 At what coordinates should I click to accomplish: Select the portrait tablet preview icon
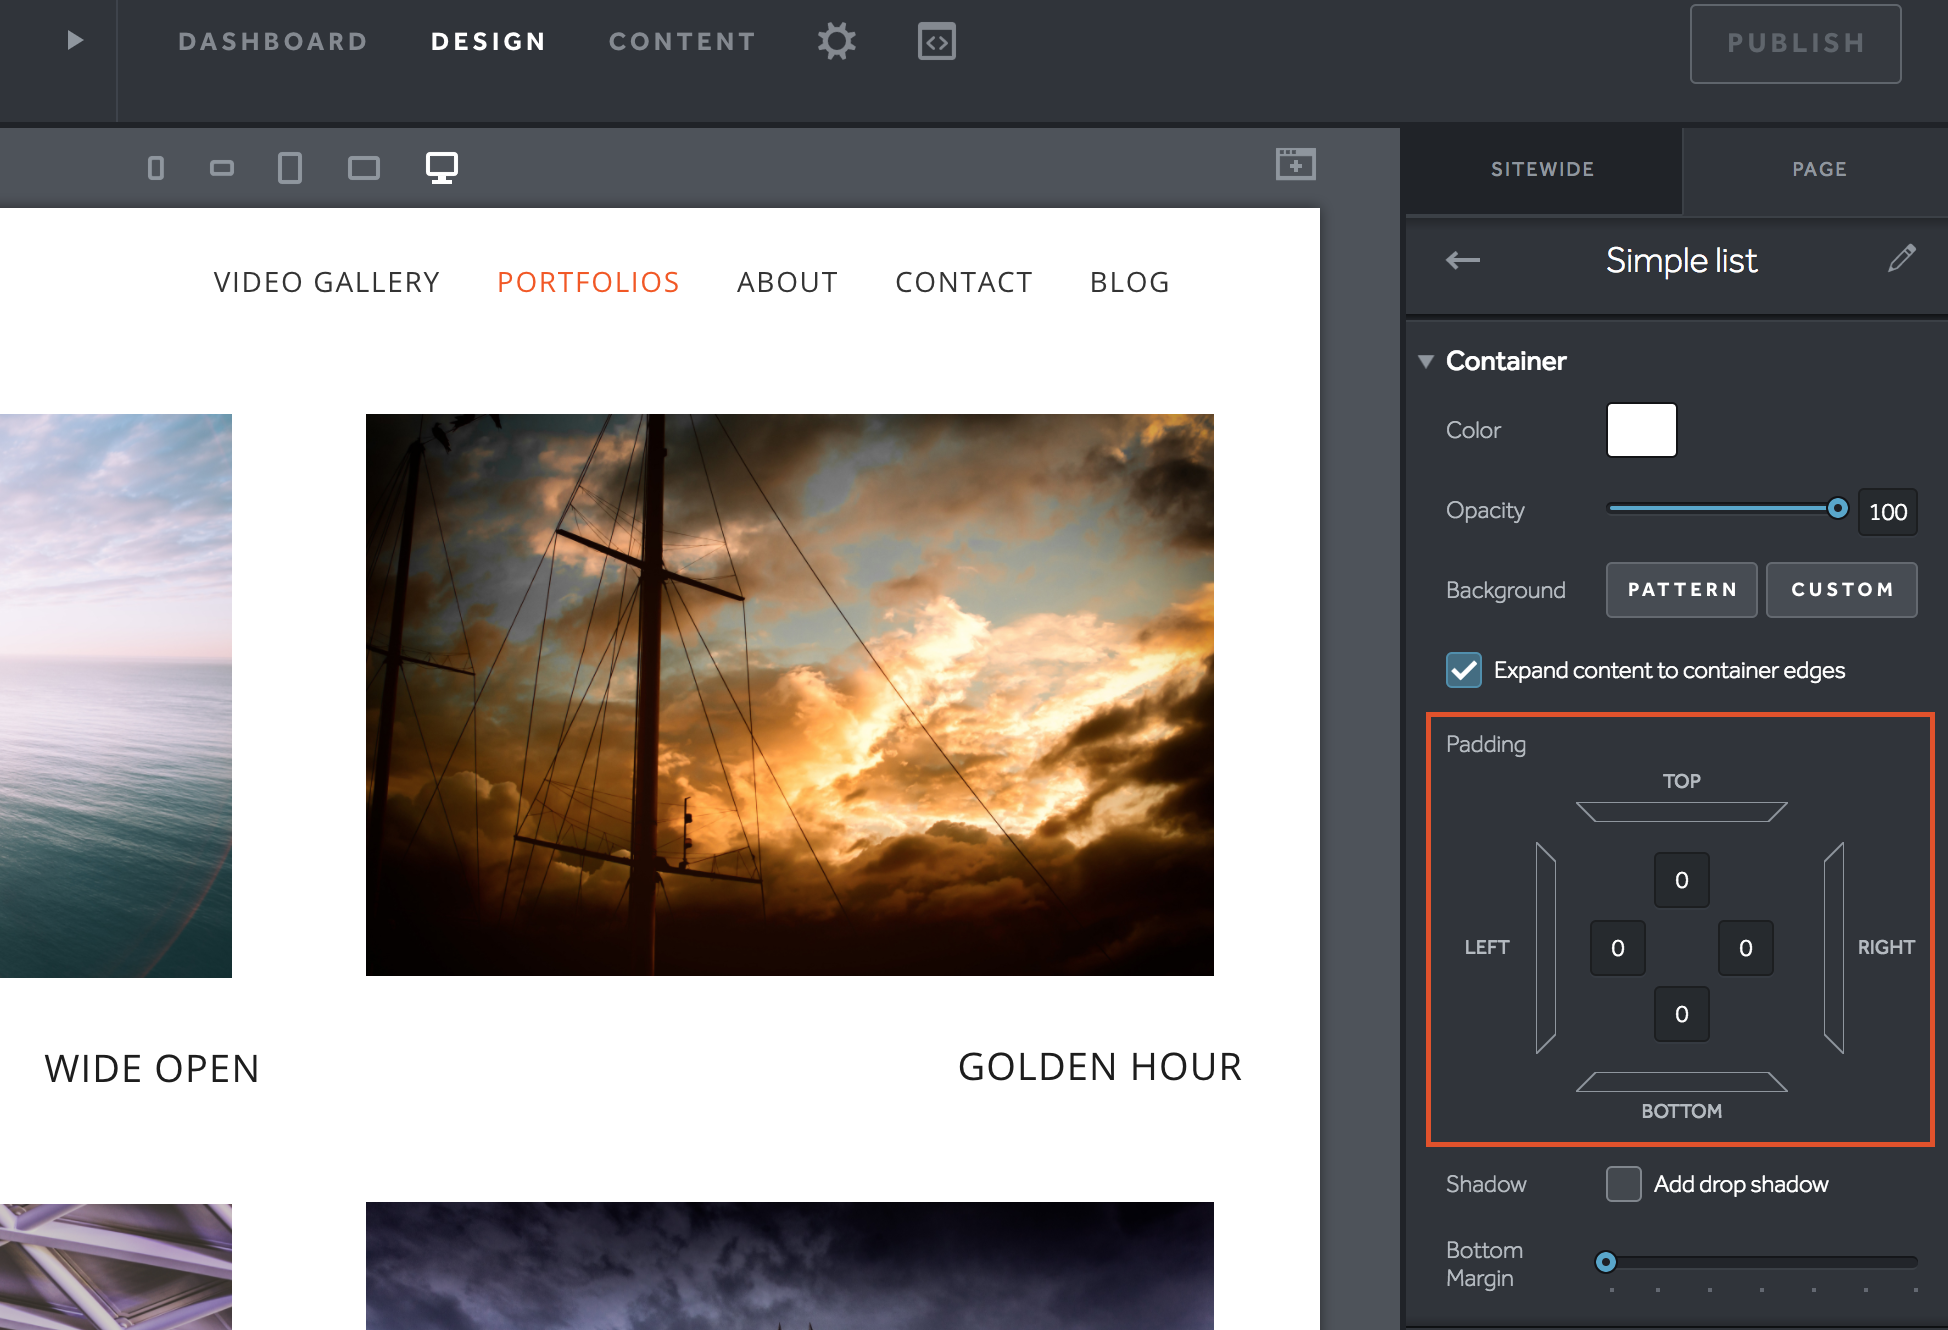(x=290, y=167)
